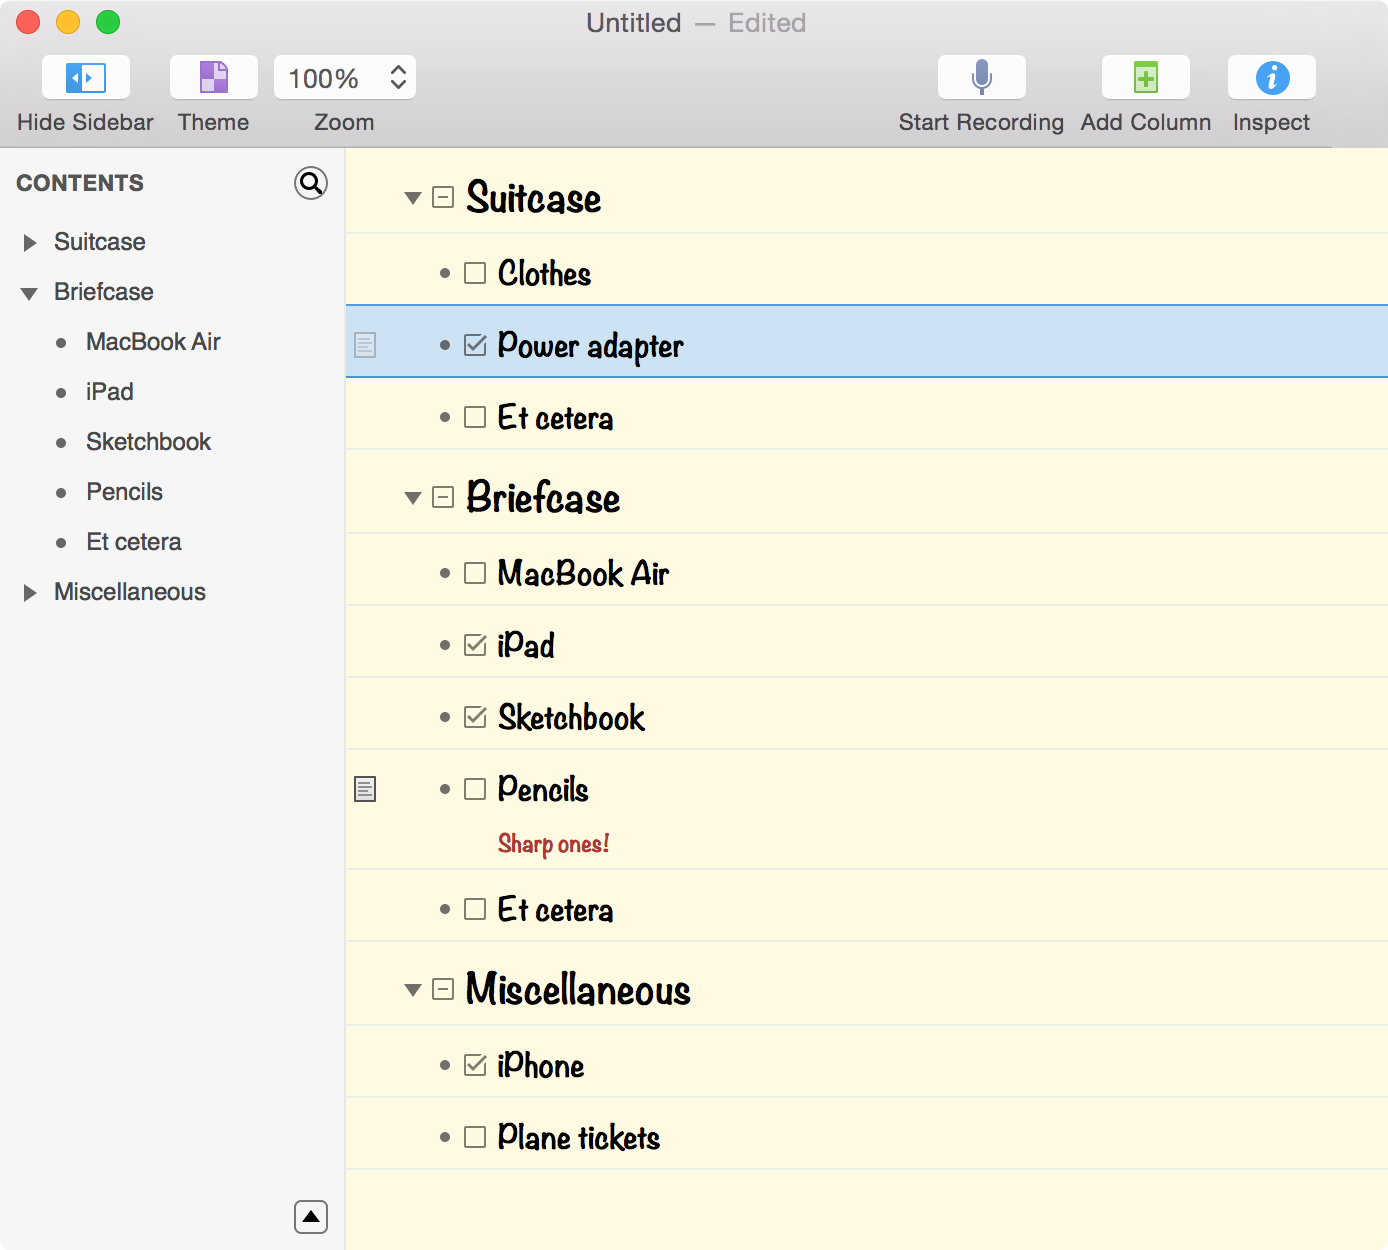The height and width of the screenshot is (1250, 1388).
Task: Expand Suitcase in the sidebar contents
Action: [30, 242]
